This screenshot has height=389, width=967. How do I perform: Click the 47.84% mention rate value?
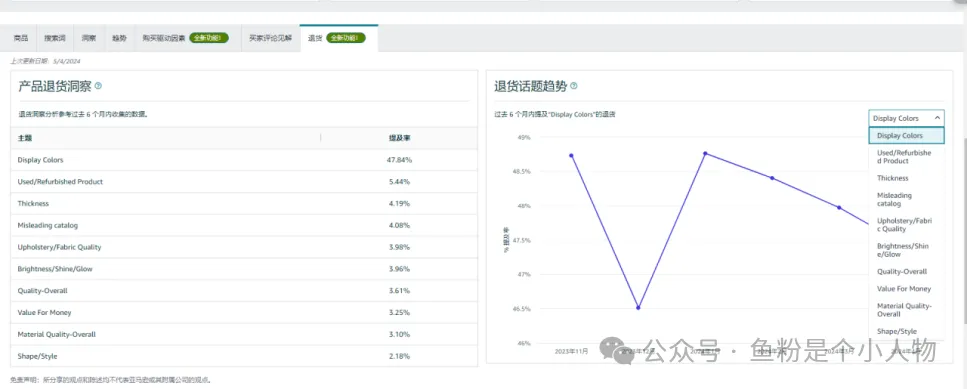[x=400, y=160]
